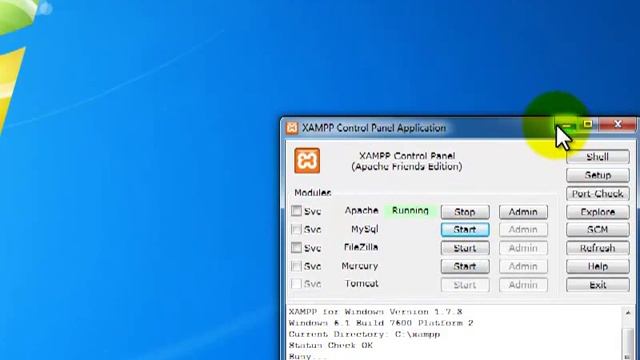Open the Help button

598,266
